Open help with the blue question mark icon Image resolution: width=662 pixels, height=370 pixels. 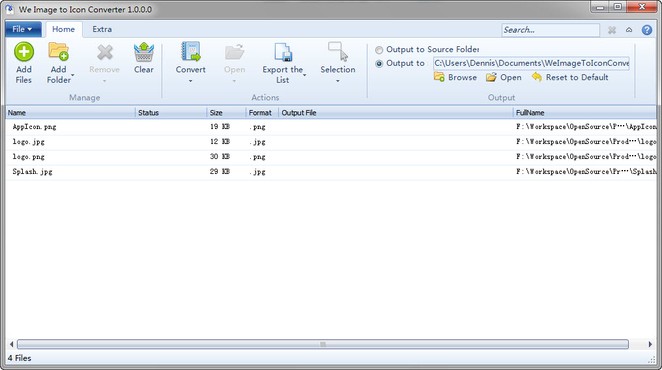[647, 30]
